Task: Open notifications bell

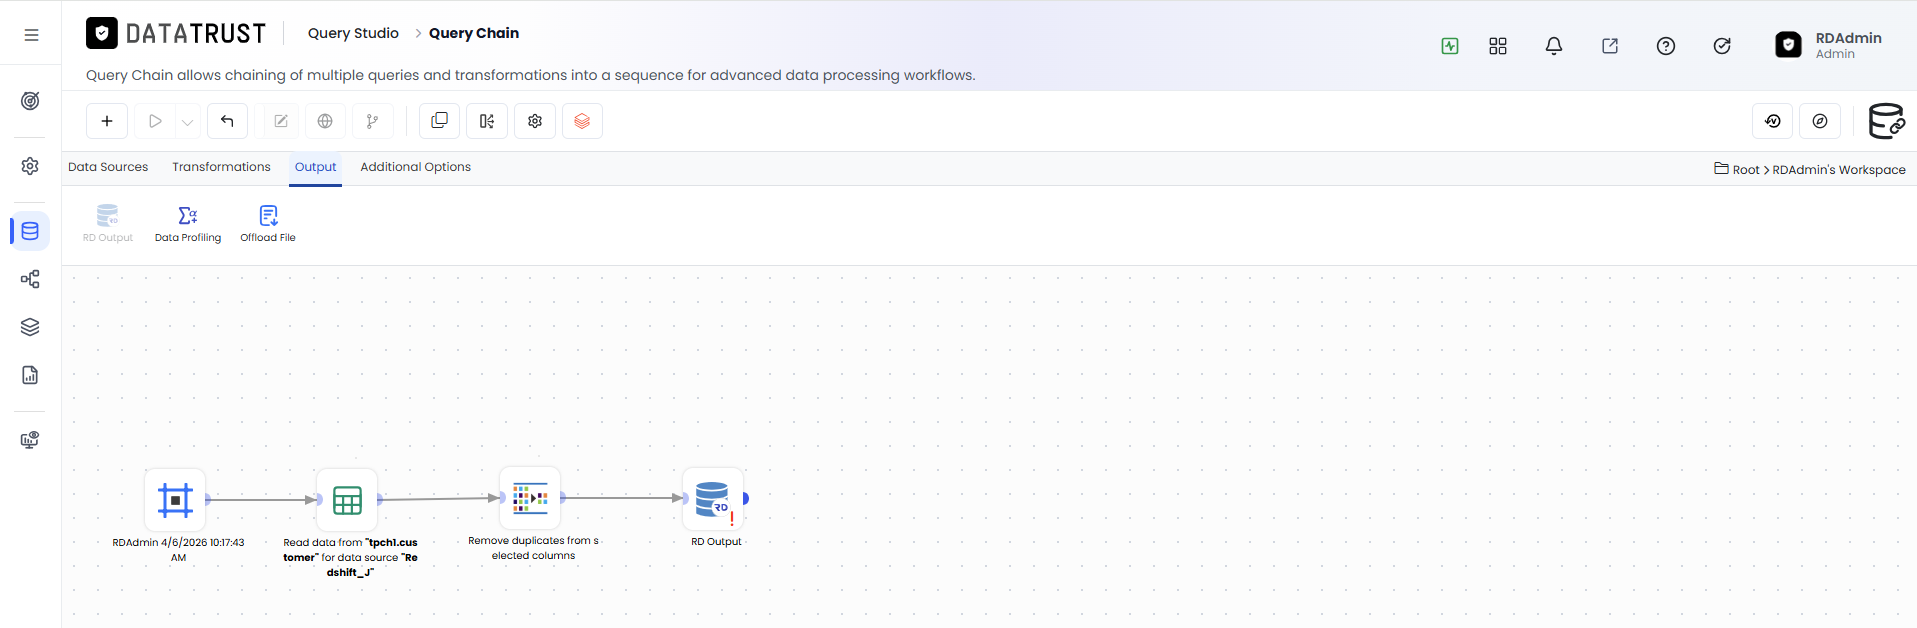Action: coord(1554,46)
